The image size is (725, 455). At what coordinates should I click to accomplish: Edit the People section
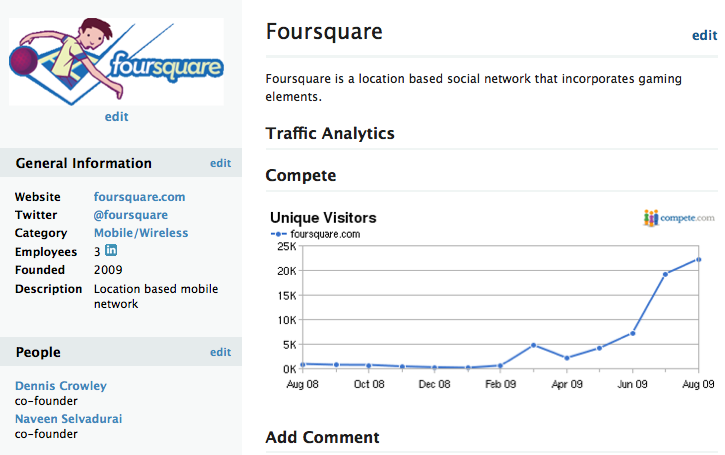pyautogui.click(x=220, y=352)
